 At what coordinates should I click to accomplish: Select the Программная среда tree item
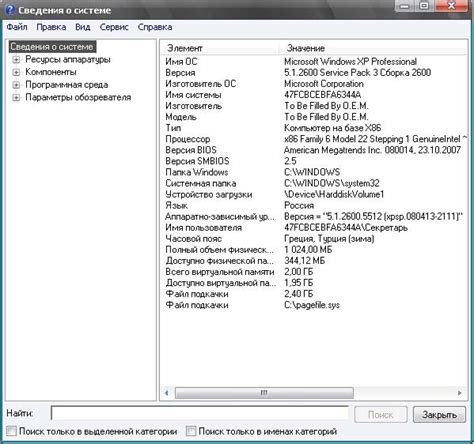coord(67,85)
